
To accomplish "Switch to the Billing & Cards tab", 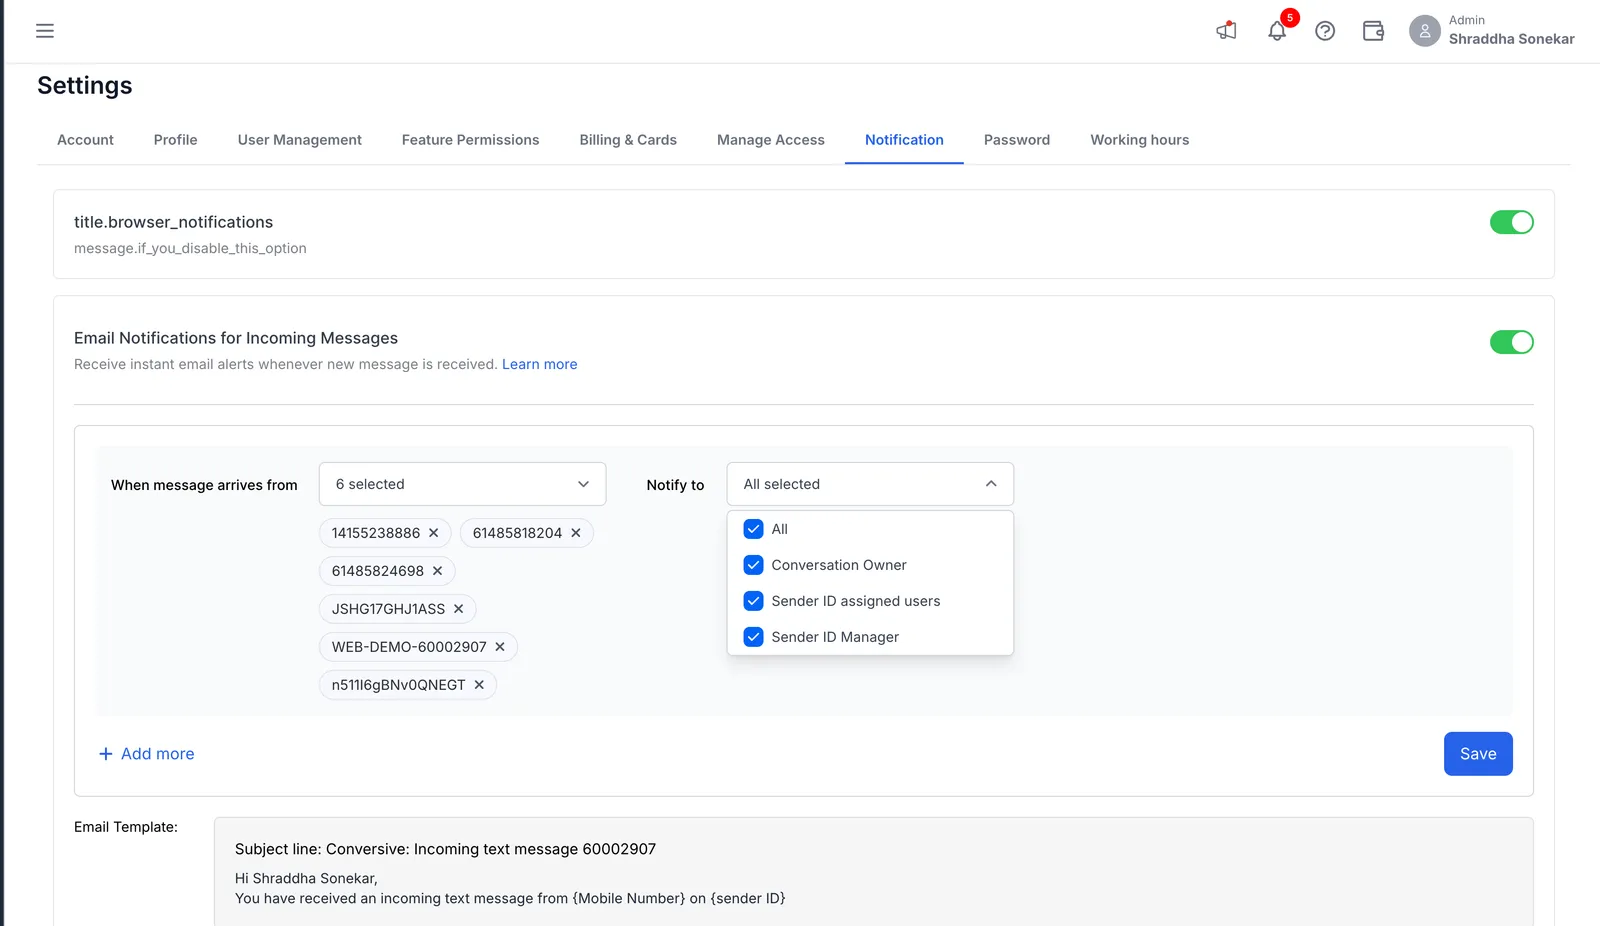I will click(628, 140).
